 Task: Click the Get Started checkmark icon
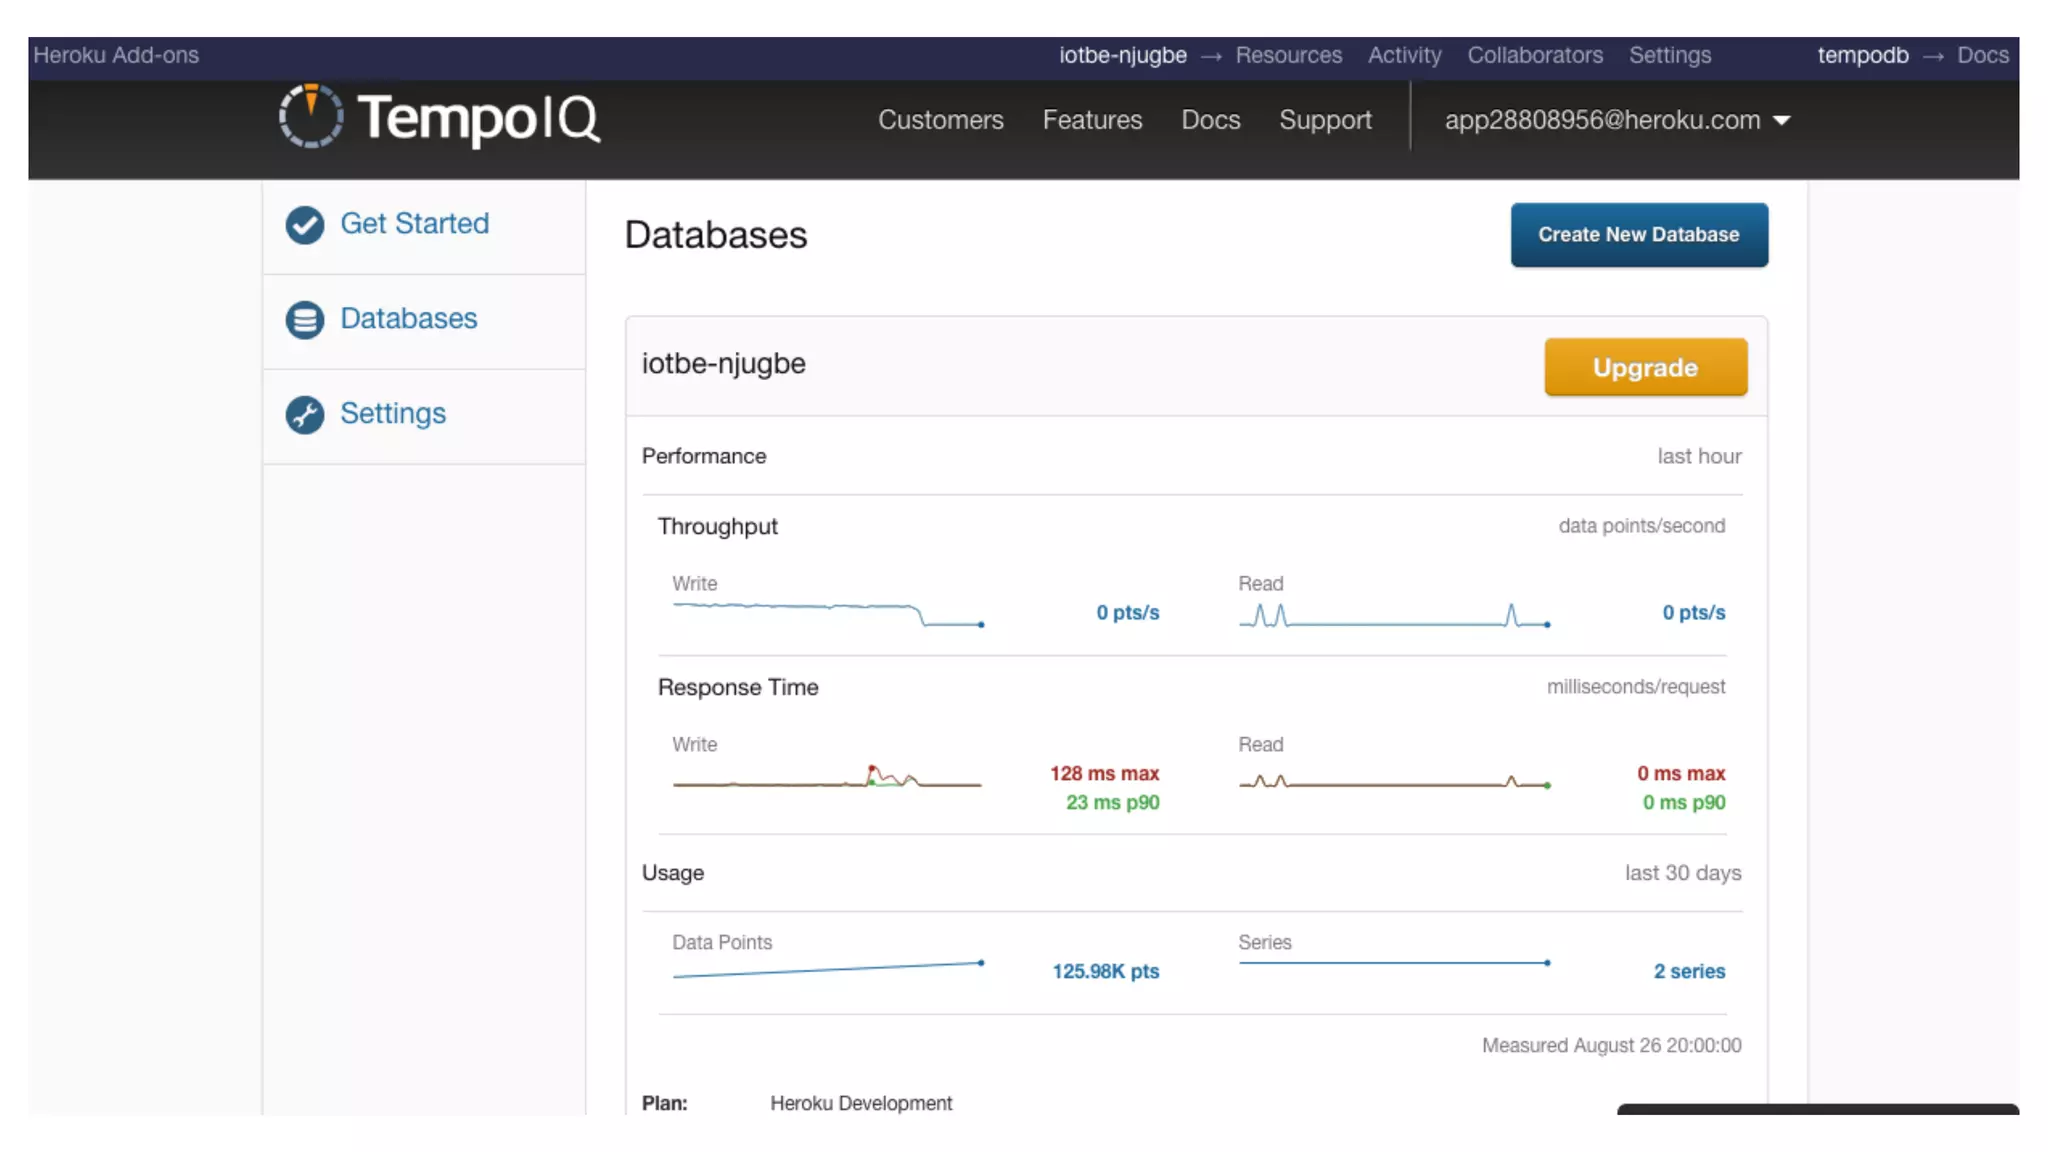pyautogui.click(x=304, y=224)
